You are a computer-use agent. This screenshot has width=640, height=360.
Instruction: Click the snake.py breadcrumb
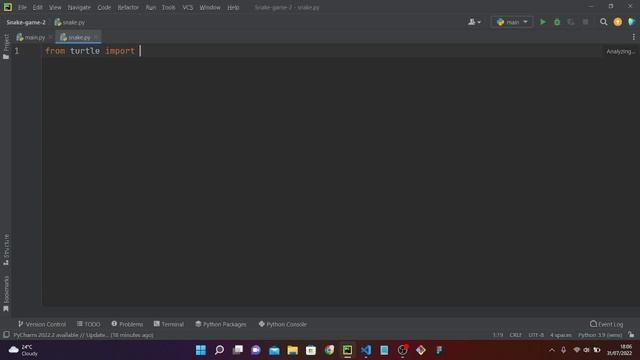pyautogui.click(x=70, y=22)
